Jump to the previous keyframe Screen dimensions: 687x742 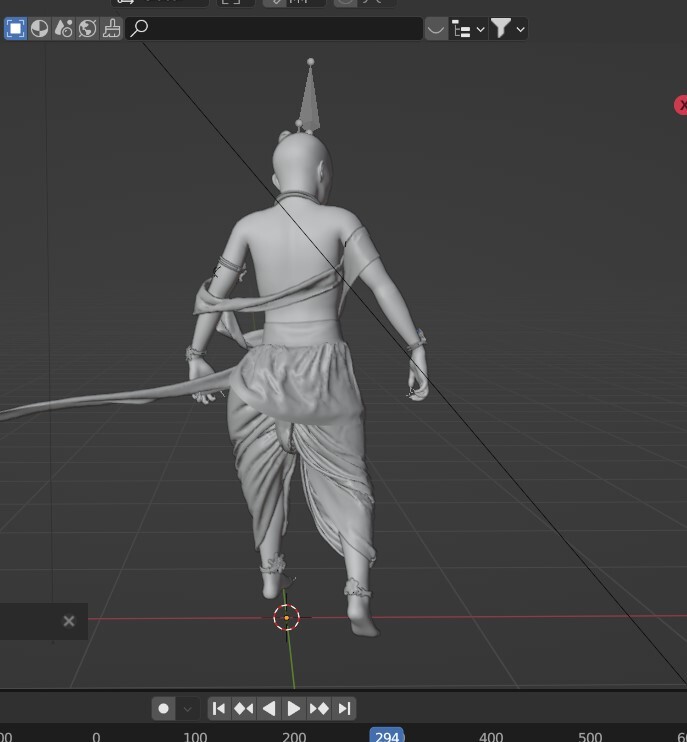pyautogui.click(x=244, y=708)
